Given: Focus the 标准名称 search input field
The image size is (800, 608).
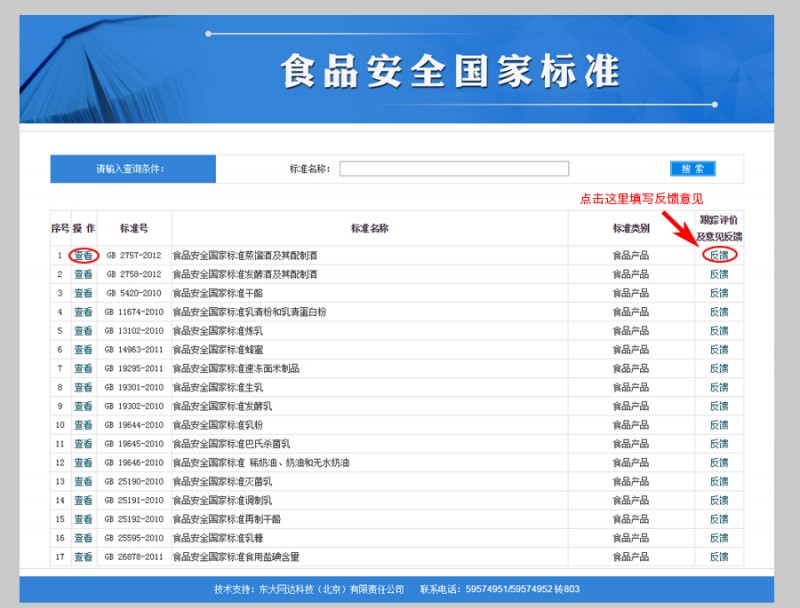Looking at the screenshot, I should pos(454,169).
